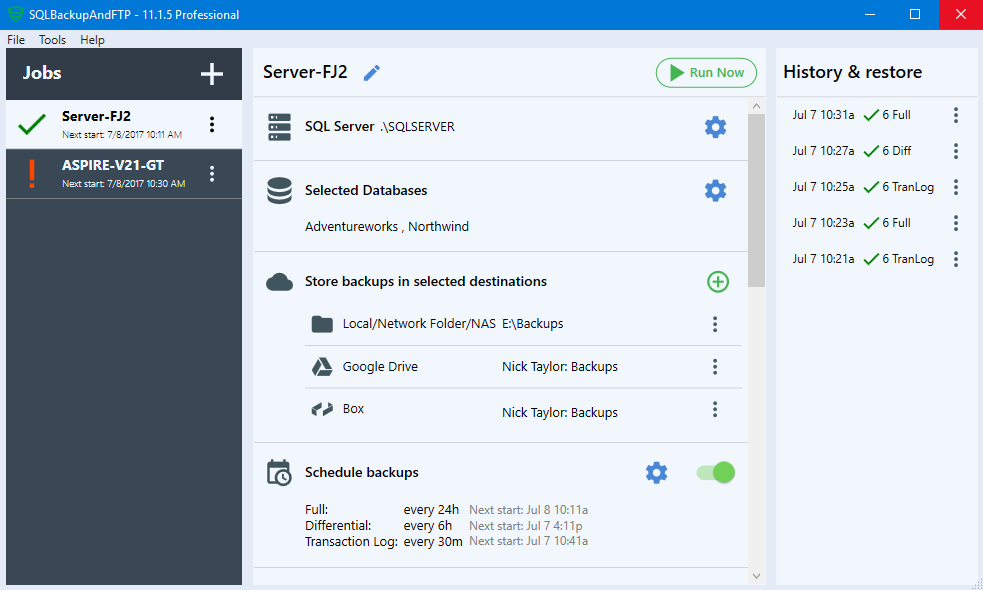
Task: Open Schedule backups settings gear
Action: pyautogui.click(x=656, y=472)
